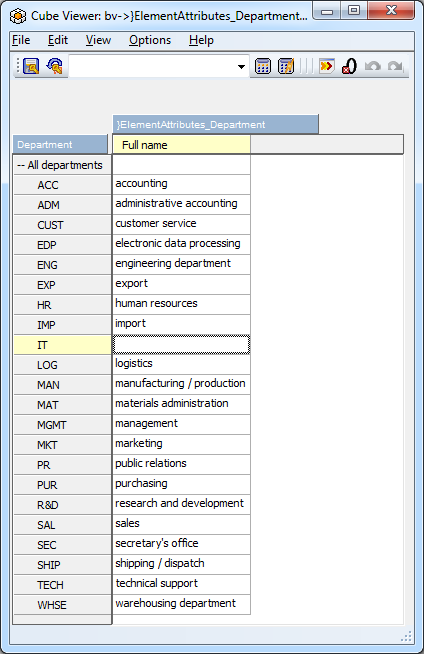This screenshot has height=654, width=424.
Task: Click the Automatic Recalculate icon
Action: point(286,66)
